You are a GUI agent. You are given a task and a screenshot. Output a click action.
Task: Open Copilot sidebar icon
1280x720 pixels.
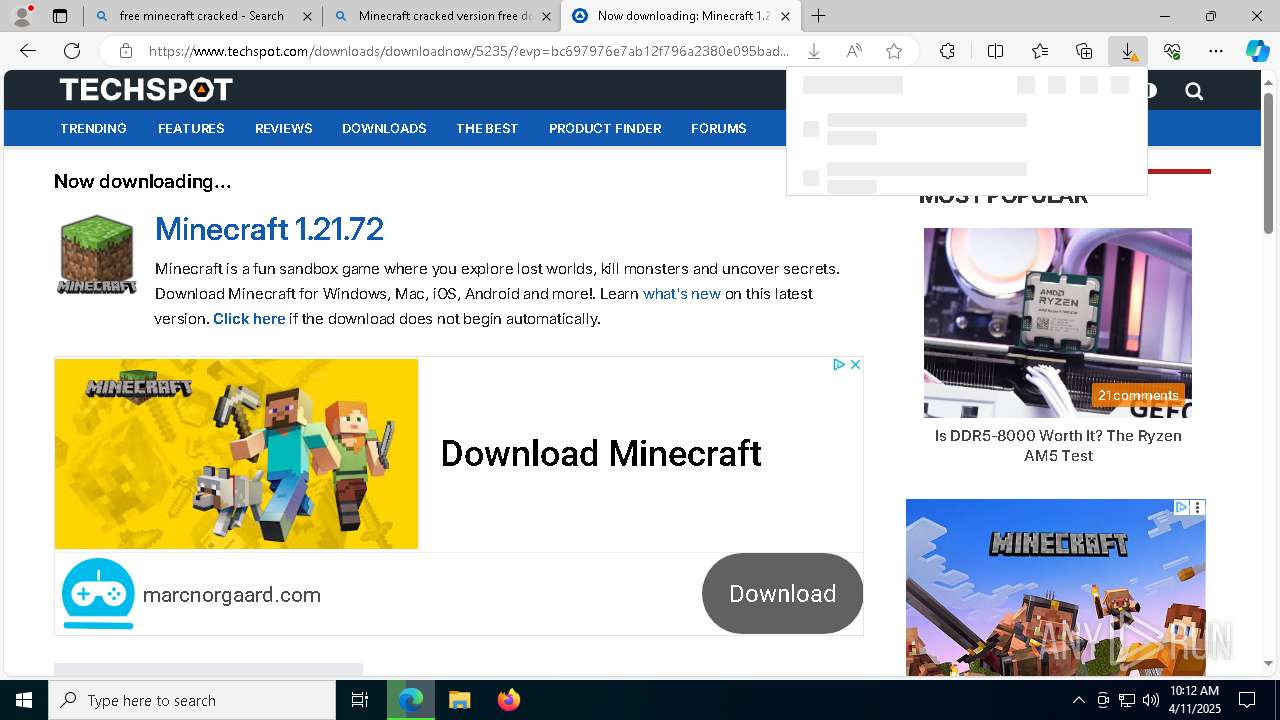[x=1258, y=51]
